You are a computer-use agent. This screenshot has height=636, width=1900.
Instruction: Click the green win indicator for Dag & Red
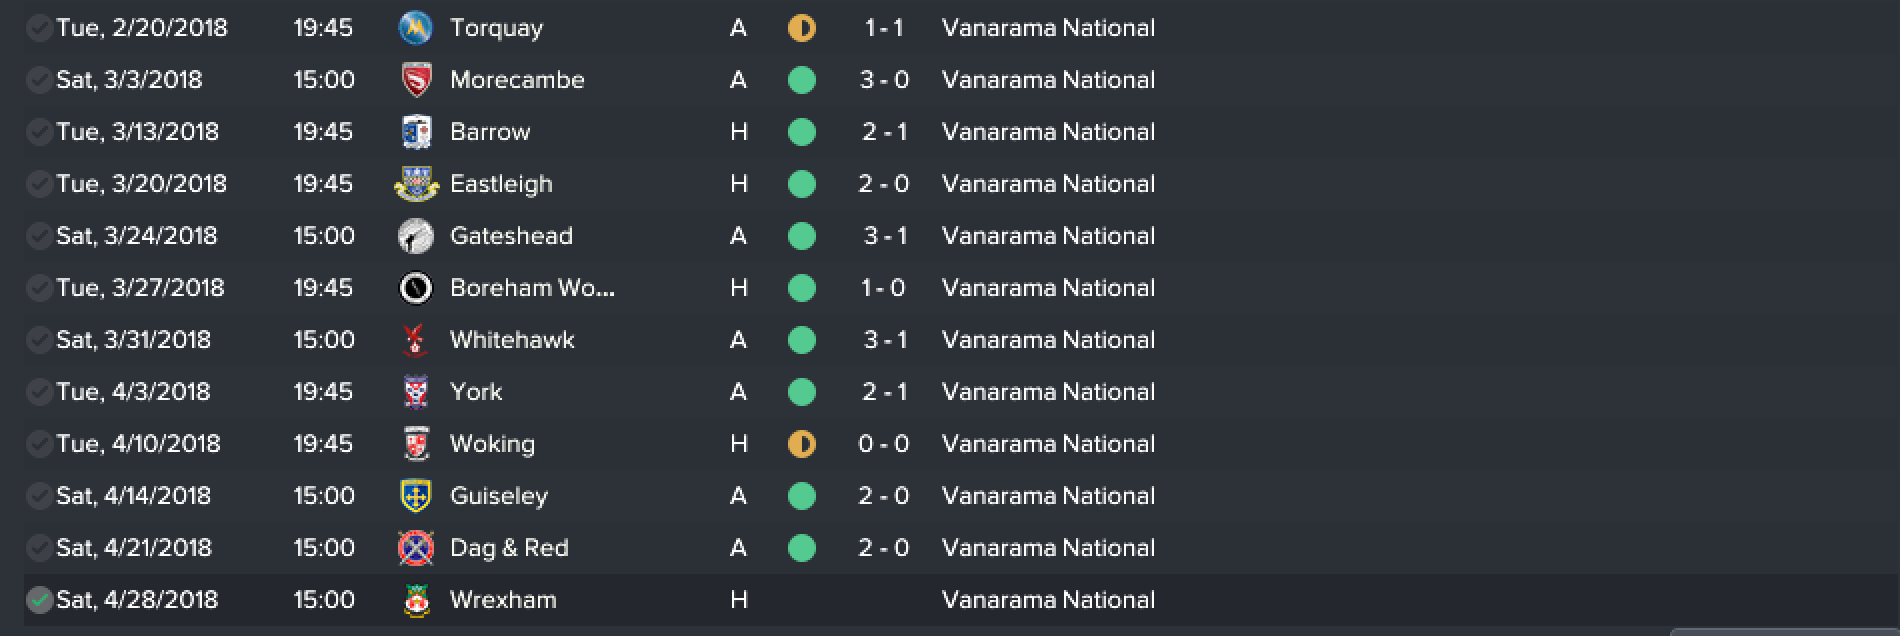pyautogui.click(x=802, y=548)
